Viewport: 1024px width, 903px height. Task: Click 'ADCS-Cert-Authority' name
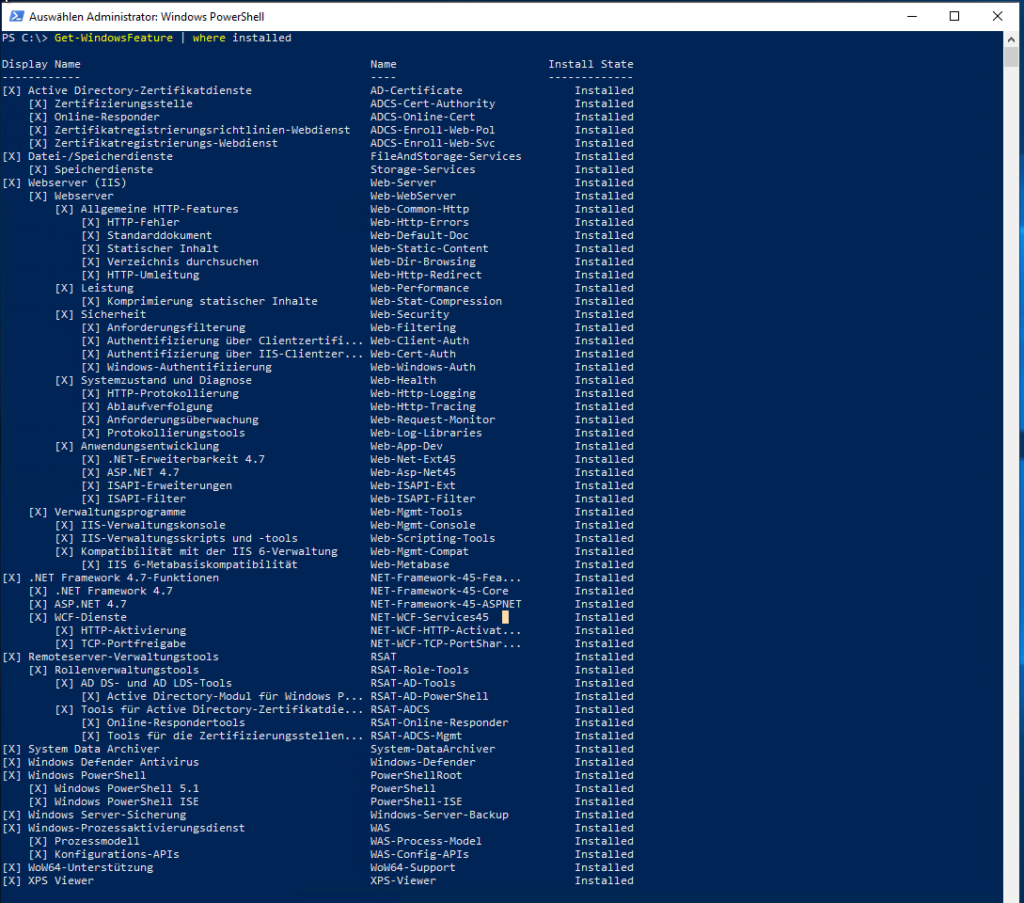[432, 103]
